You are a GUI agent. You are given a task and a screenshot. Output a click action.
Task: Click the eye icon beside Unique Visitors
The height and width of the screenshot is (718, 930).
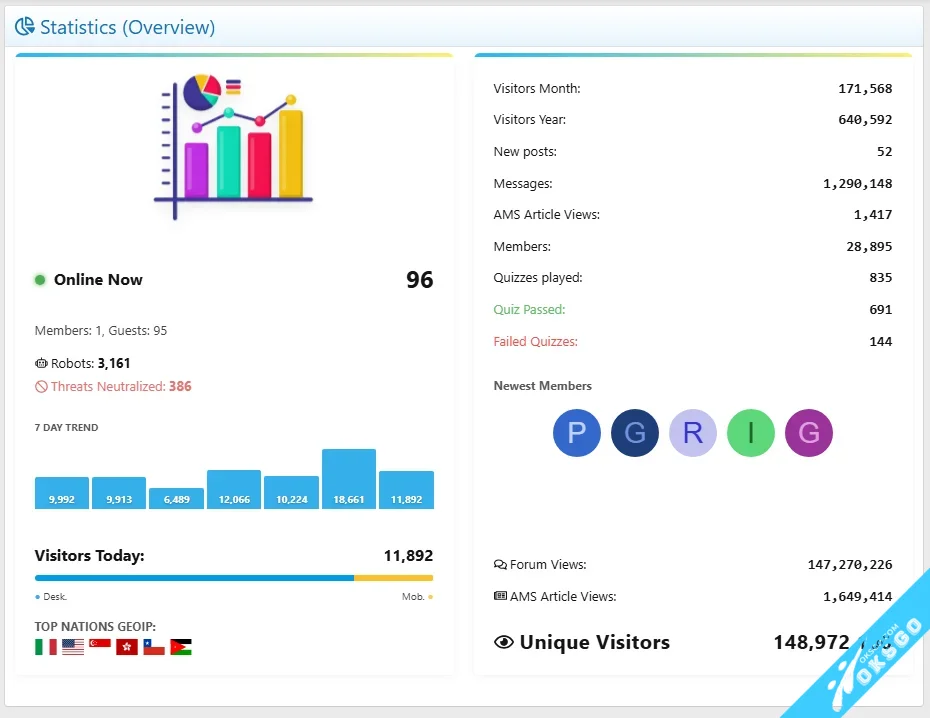coord(504,642)
